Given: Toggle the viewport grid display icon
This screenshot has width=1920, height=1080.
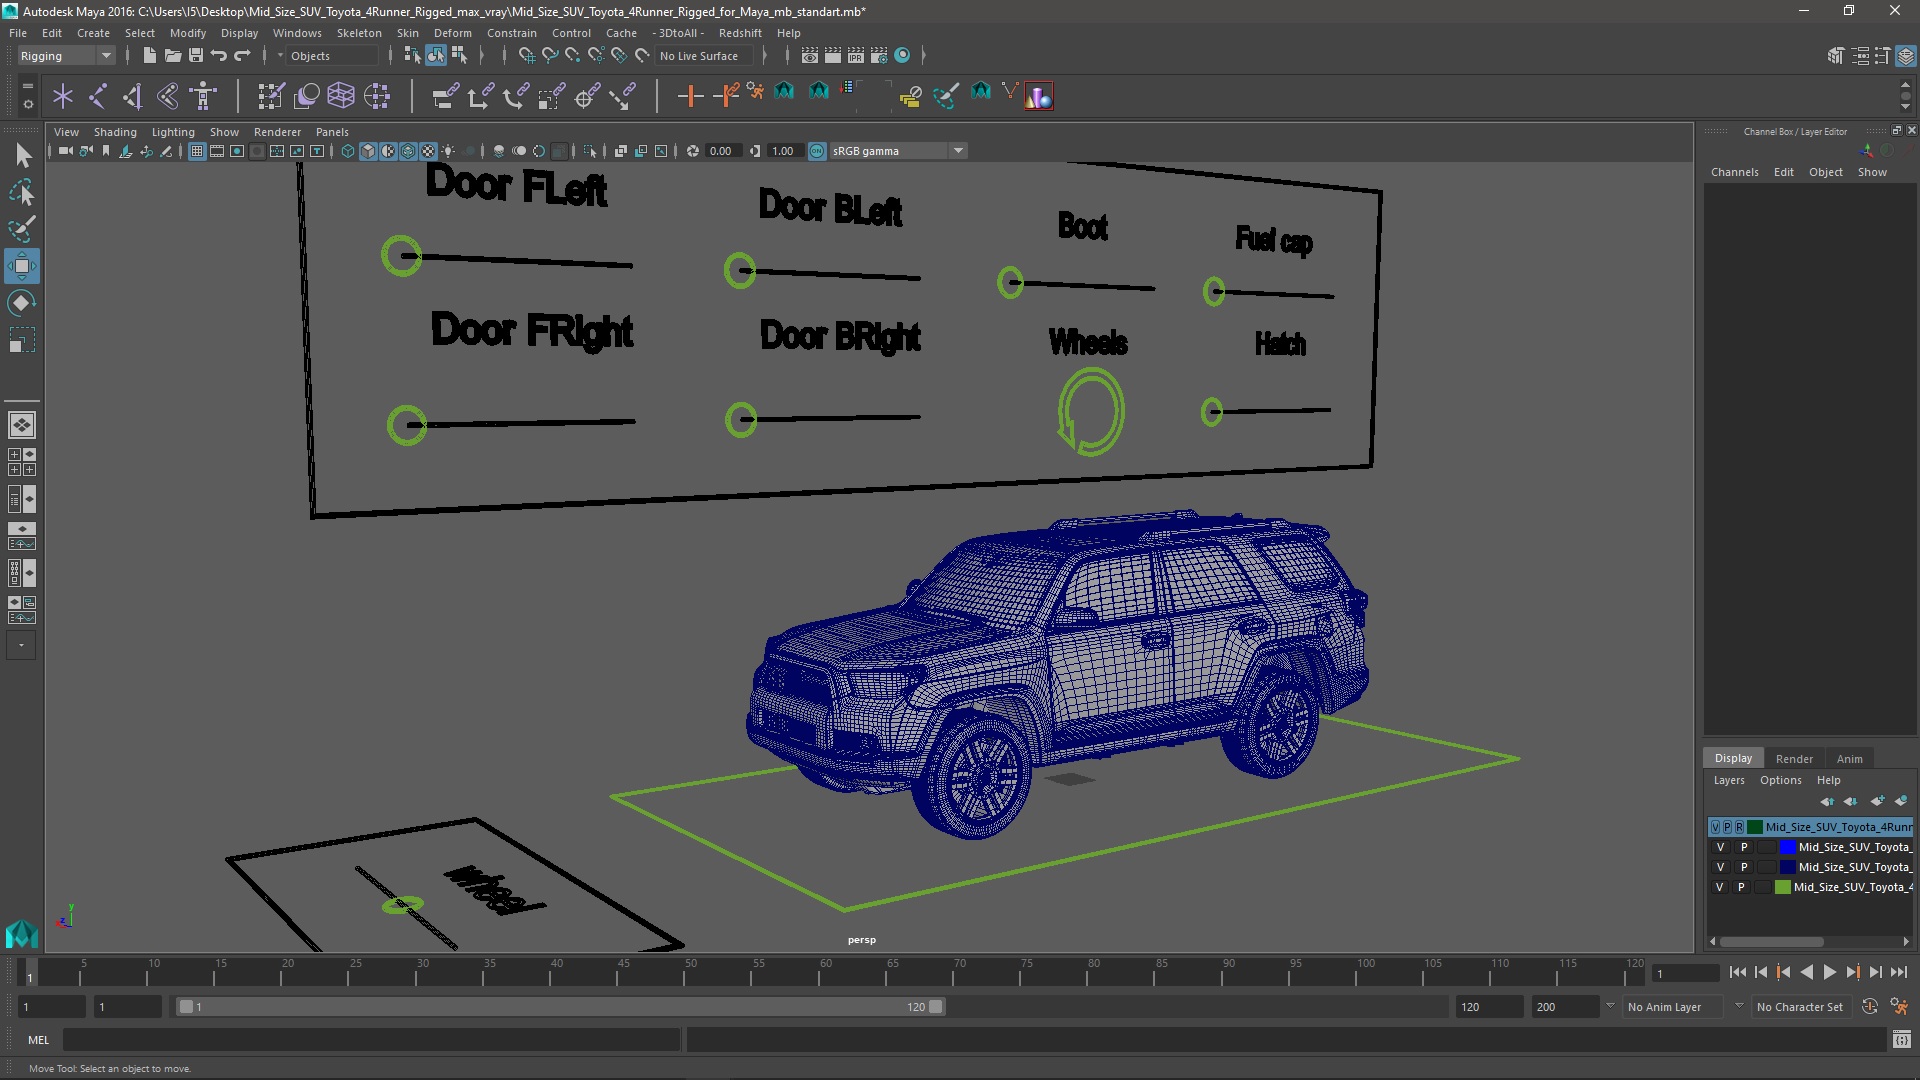Looking at the screenshot, I should click(x=197, y=151).
